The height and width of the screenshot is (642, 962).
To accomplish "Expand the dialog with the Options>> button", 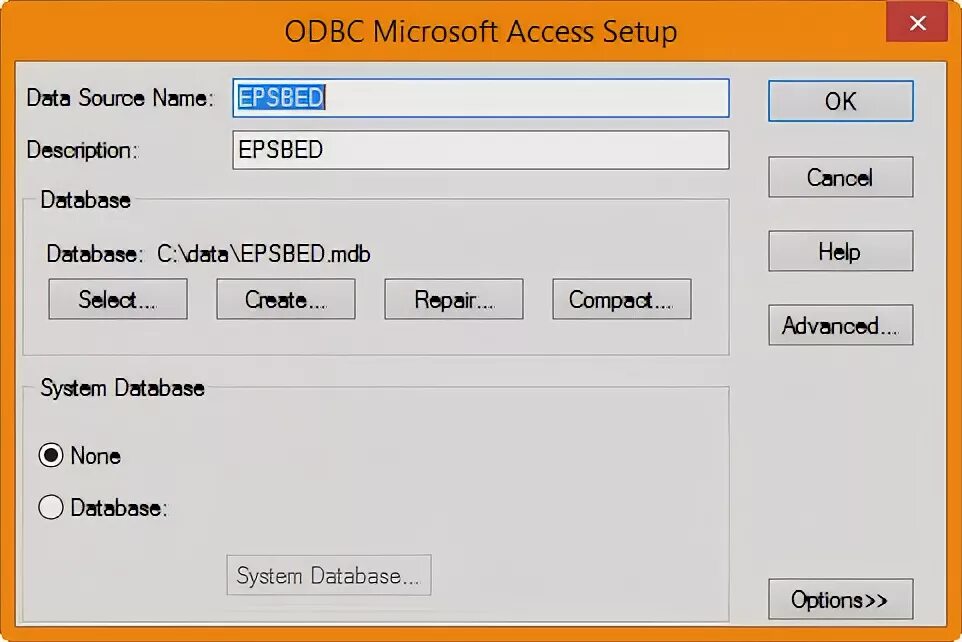I will (841, 599).
